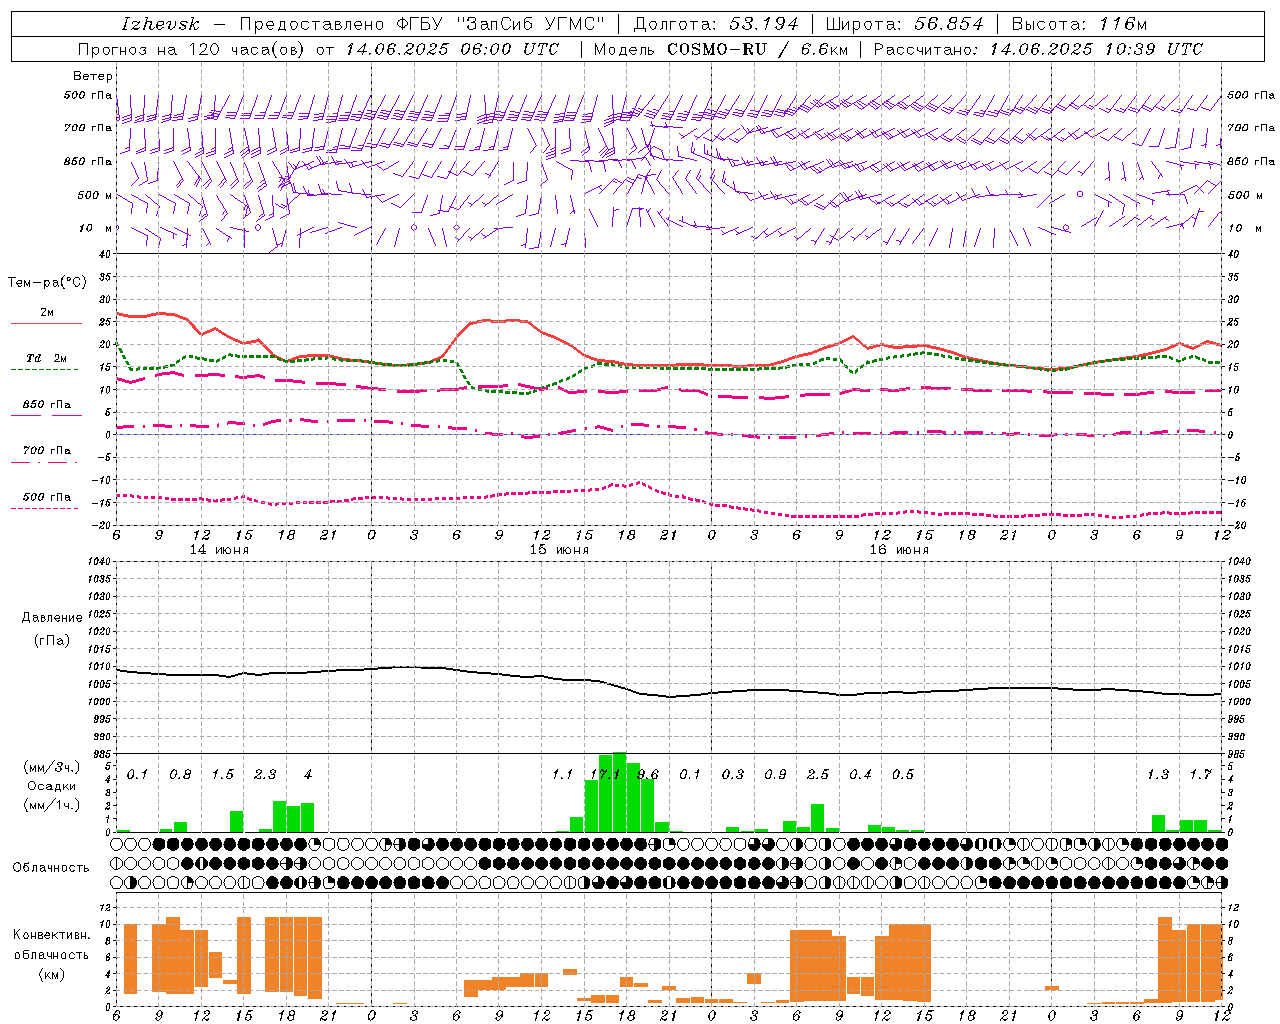Viewport: 1280px width, 1024px height.
Task: Click the 'Прогноз на 120 часа(ов)' header text
Action: pyautogui.click(x=192, y=49)
